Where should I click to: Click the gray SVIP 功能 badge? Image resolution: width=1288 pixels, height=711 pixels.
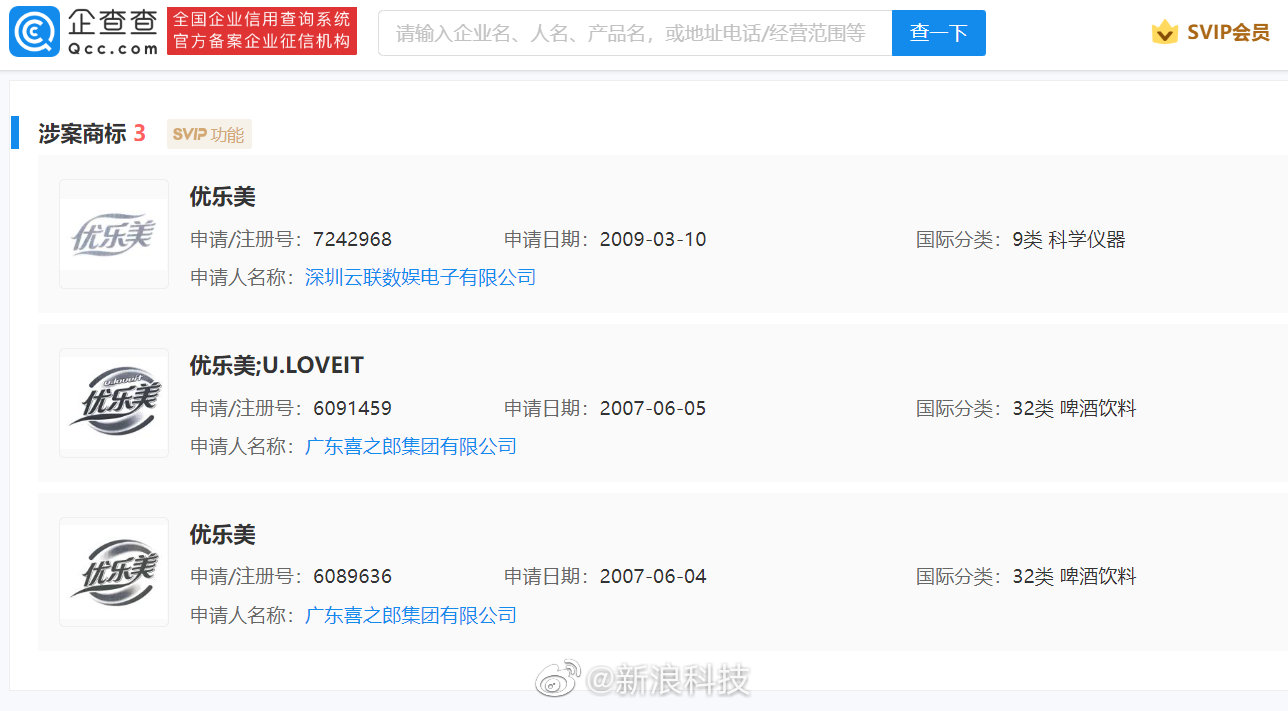[x=209, y=134]
